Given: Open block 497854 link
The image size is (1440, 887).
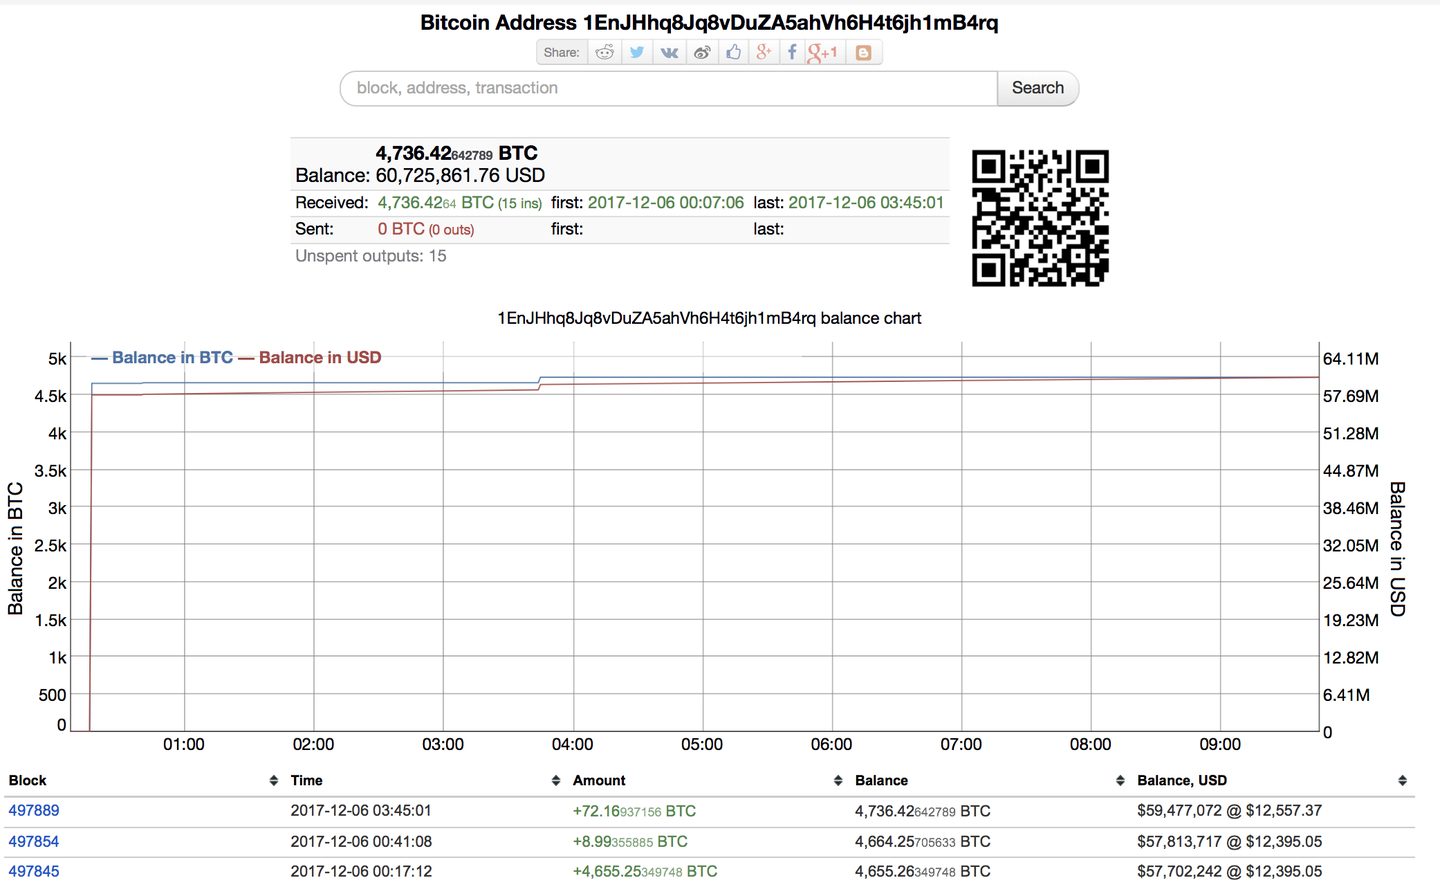Looking at the screenshot, I should click(34, 842).
